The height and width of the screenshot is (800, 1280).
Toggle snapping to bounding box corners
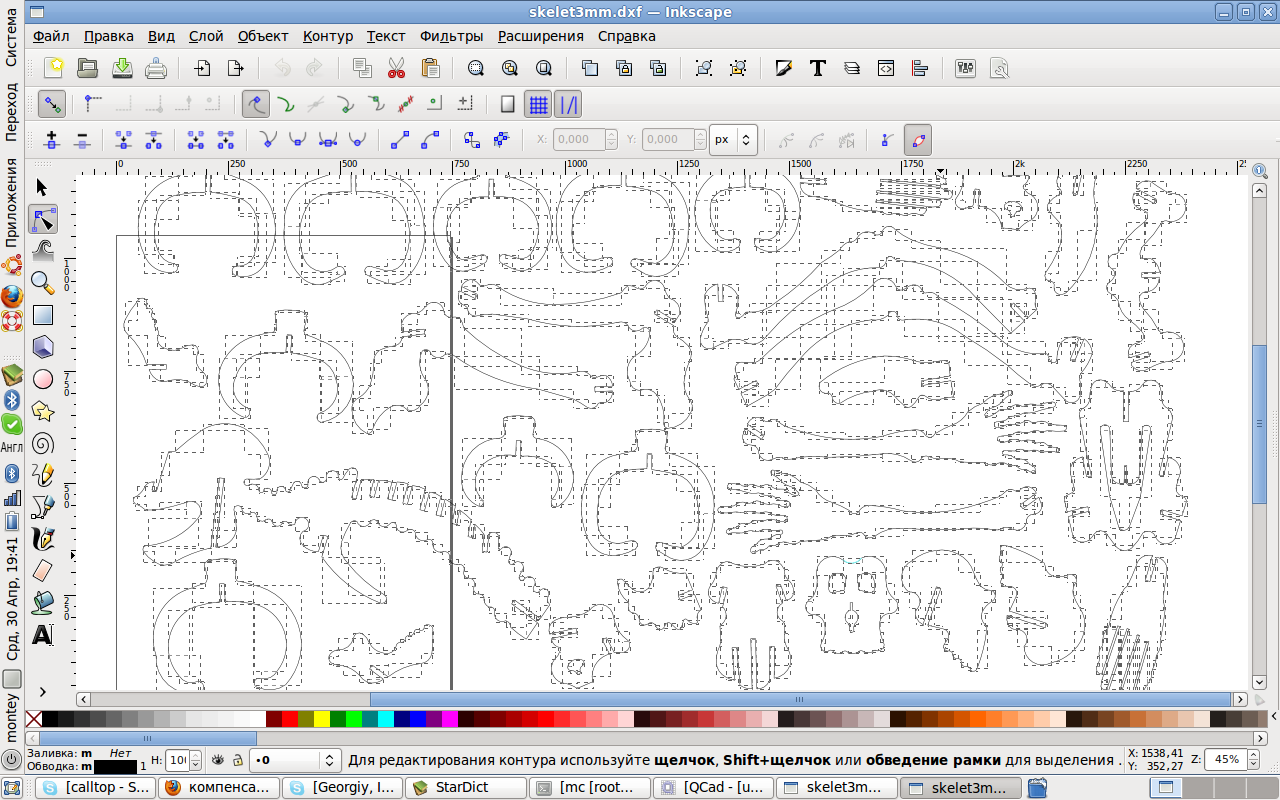coord(93,104)
